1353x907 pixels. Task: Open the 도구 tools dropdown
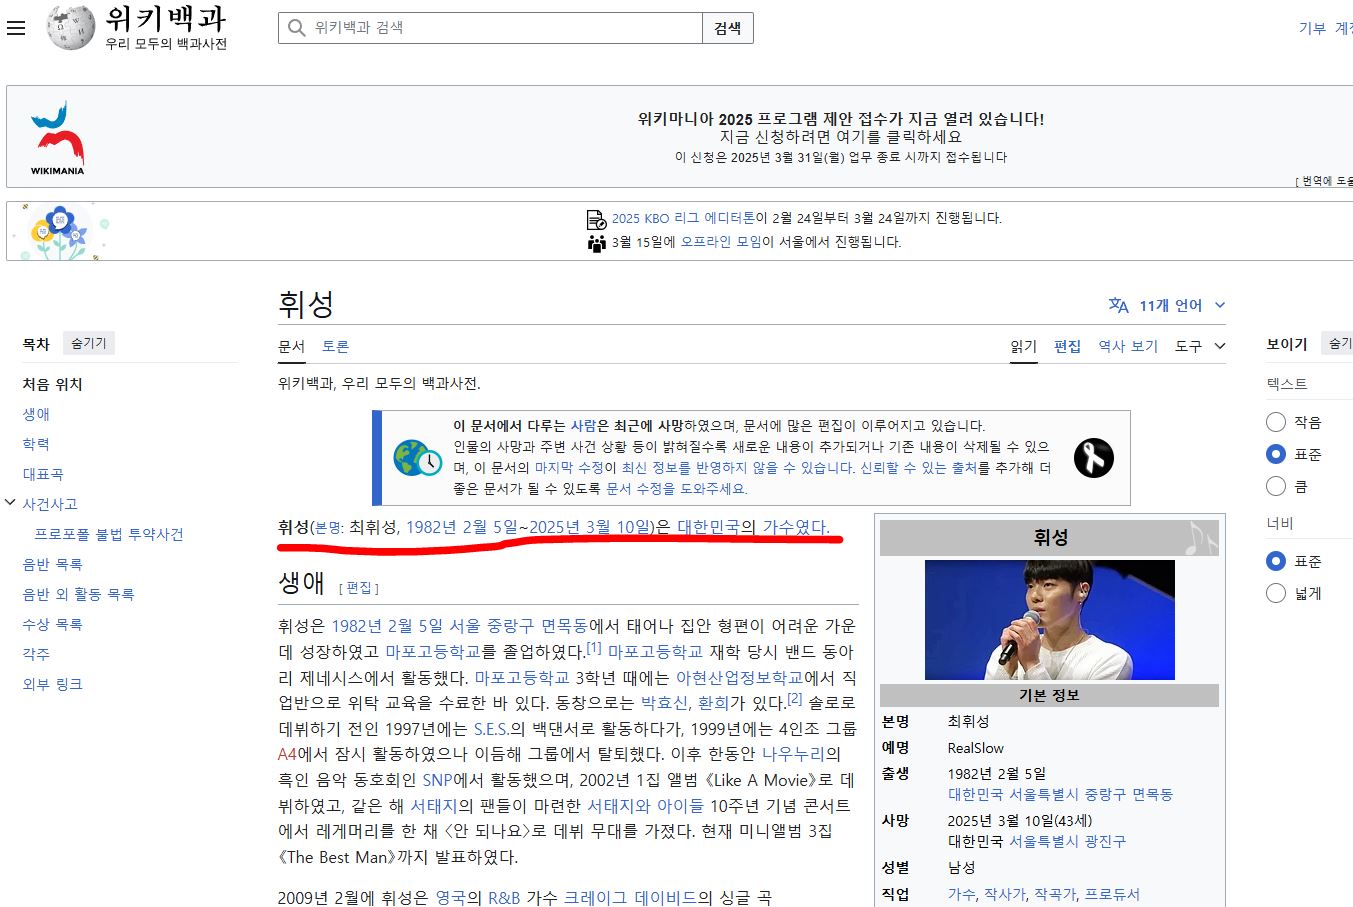[1200, 346]
